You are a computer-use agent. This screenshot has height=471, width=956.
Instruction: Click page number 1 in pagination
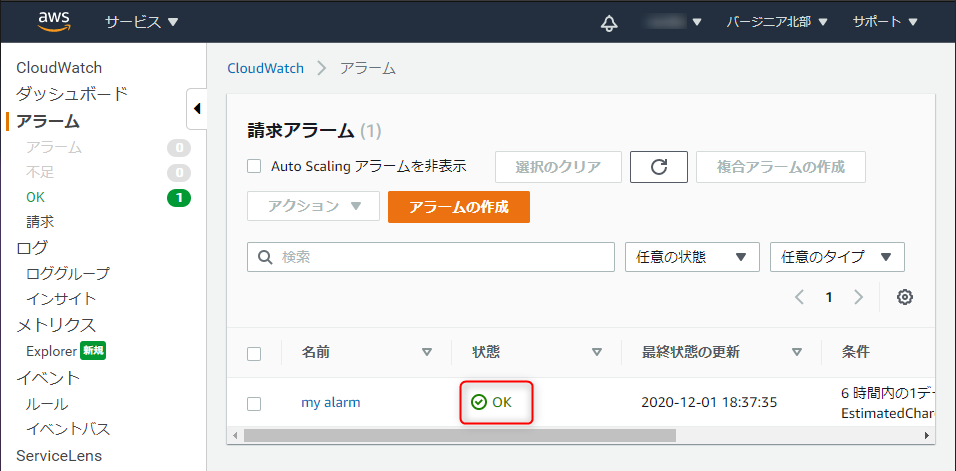(829, 297)
